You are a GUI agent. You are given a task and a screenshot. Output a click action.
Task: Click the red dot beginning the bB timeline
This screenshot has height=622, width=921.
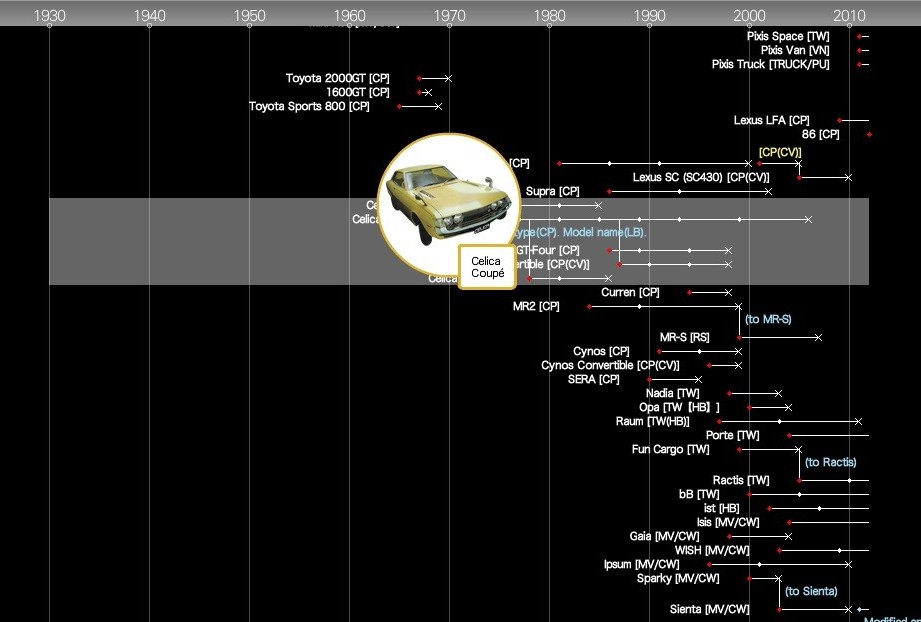[749, 495]
